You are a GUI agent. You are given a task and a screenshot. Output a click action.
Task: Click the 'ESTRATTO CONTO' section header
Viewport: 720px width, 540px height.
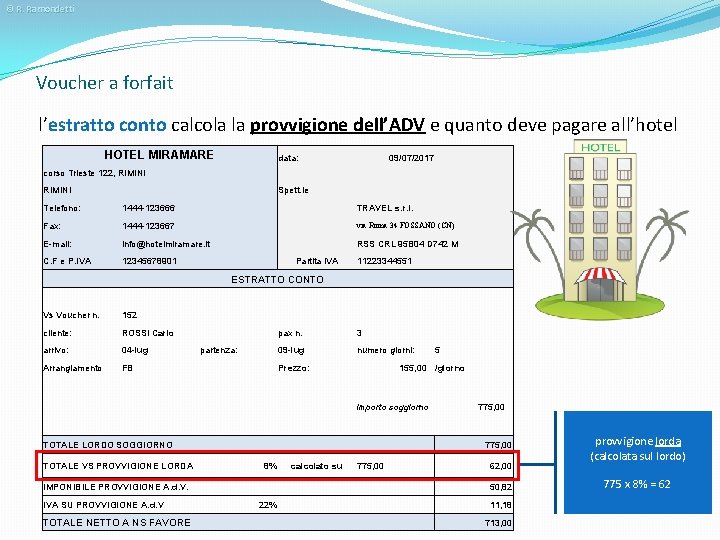coord(277,279)
